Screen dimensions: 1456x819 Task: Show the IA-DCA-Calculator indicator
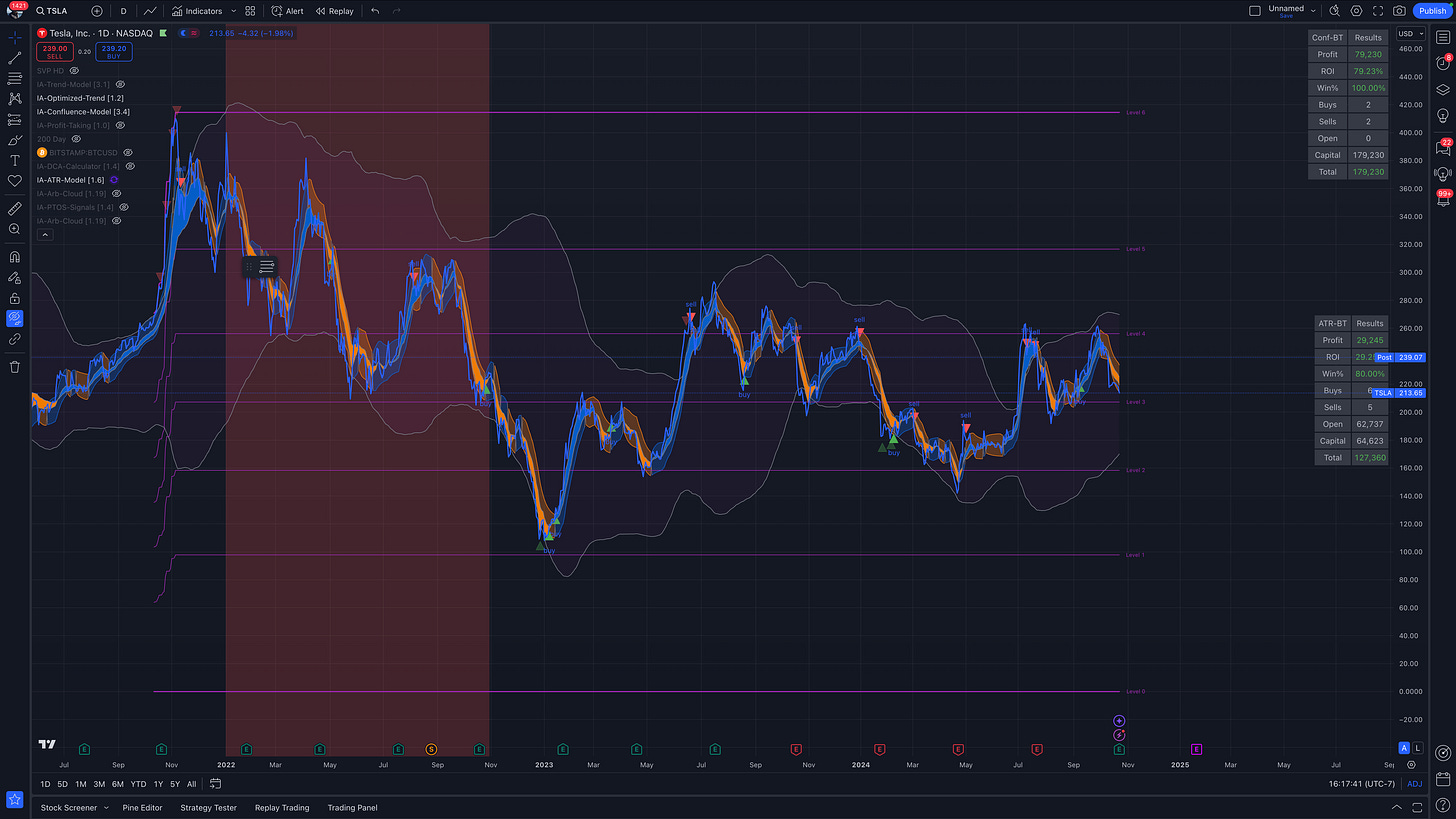[x=130, y=166]
